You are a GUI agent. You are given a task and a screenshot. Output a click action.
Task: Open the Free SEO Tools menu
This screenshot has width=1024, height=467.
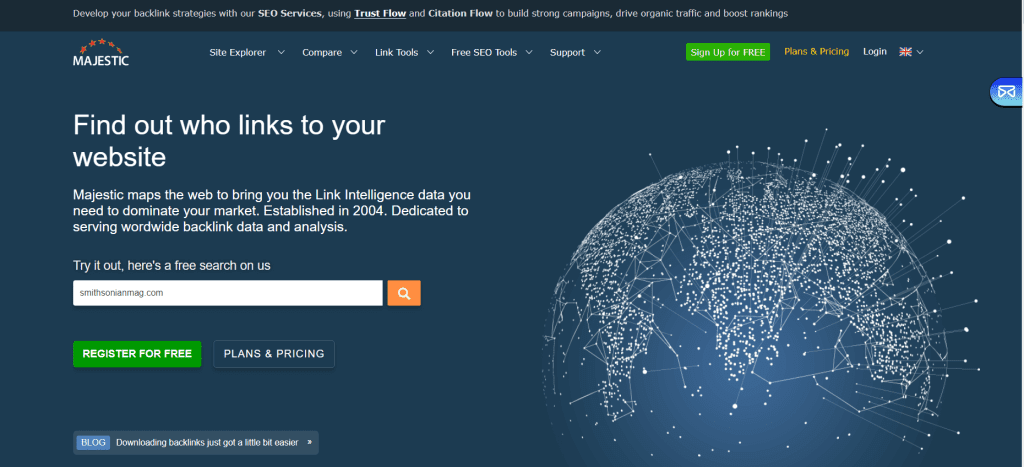(x=484, y=52)
